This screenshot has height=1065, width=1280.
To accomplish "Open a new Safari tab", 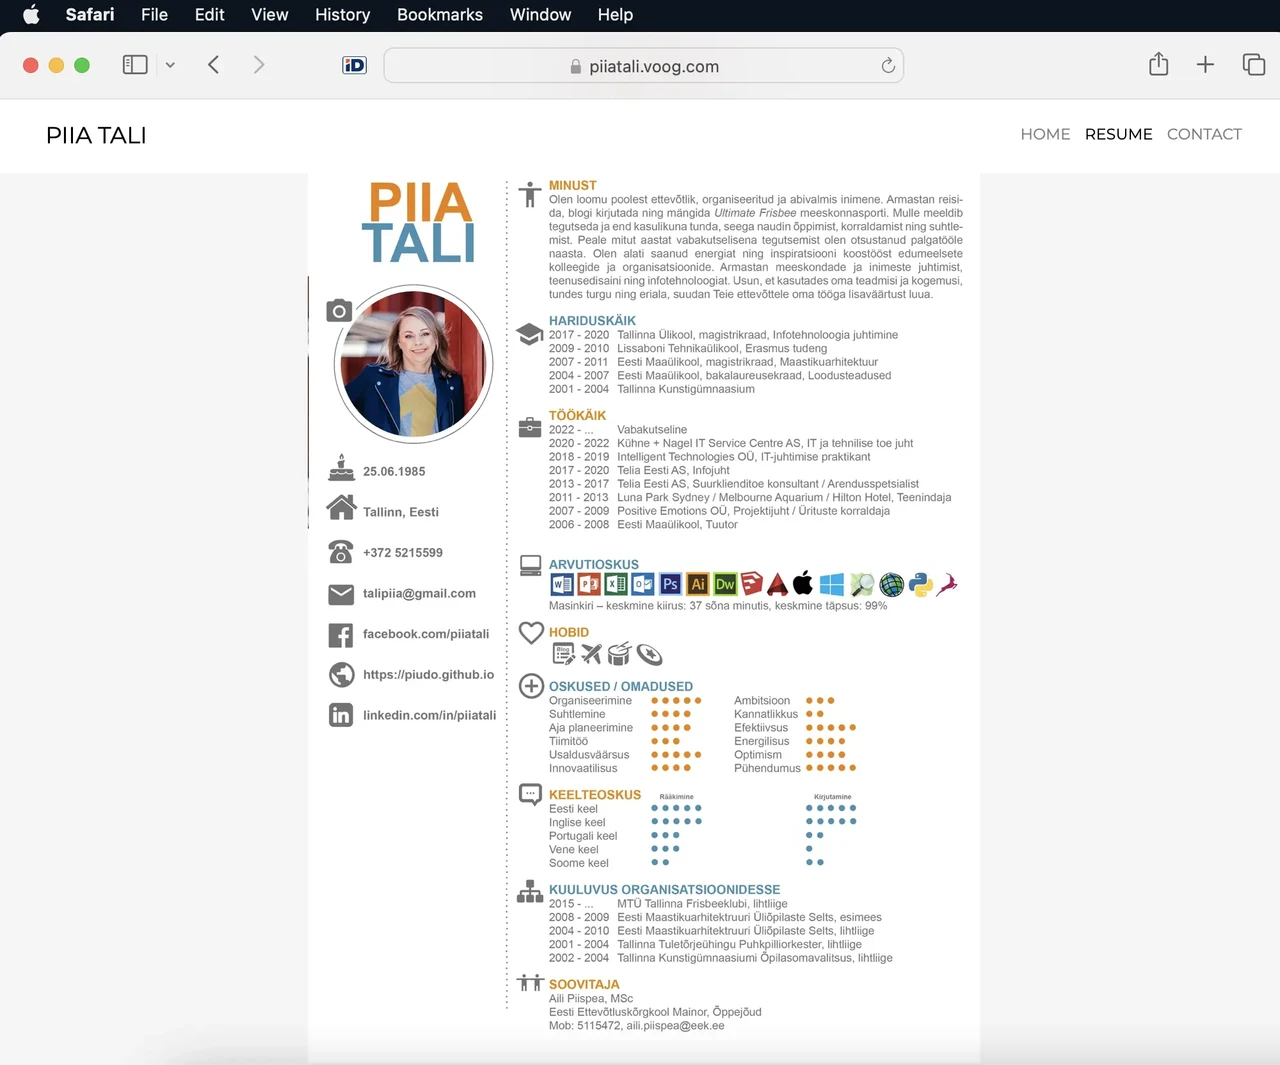I will (1206, 65).
